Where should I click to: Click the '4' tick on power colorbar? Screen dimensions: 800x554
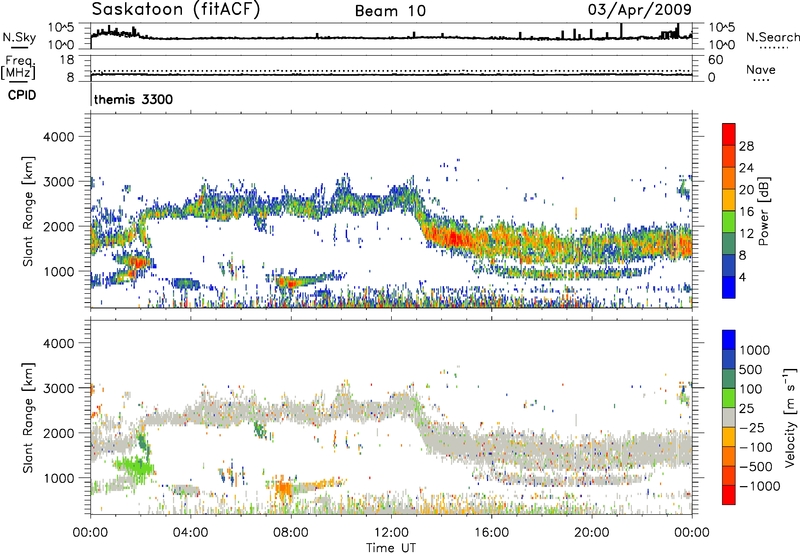pos(743,277)
